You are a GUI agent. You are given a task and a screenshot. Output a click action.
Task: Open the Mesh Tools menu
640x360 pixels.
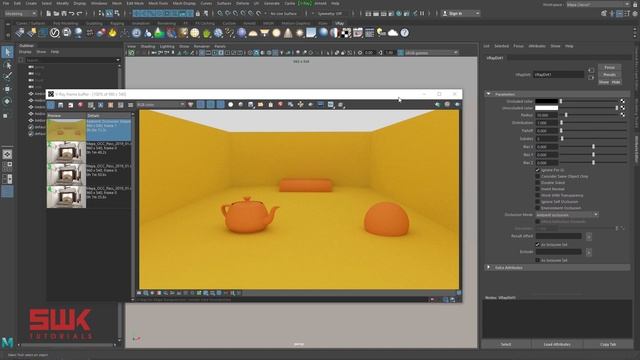tap(158, 3)
